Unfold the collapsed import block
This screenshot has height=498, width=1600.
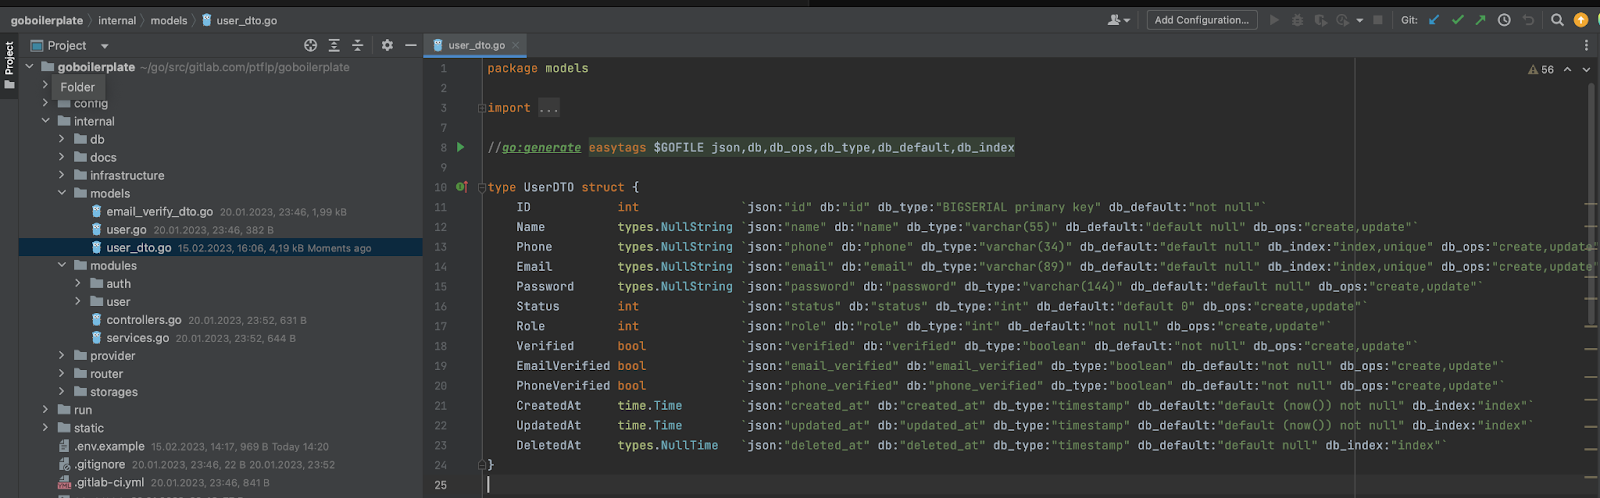(549, 108)
